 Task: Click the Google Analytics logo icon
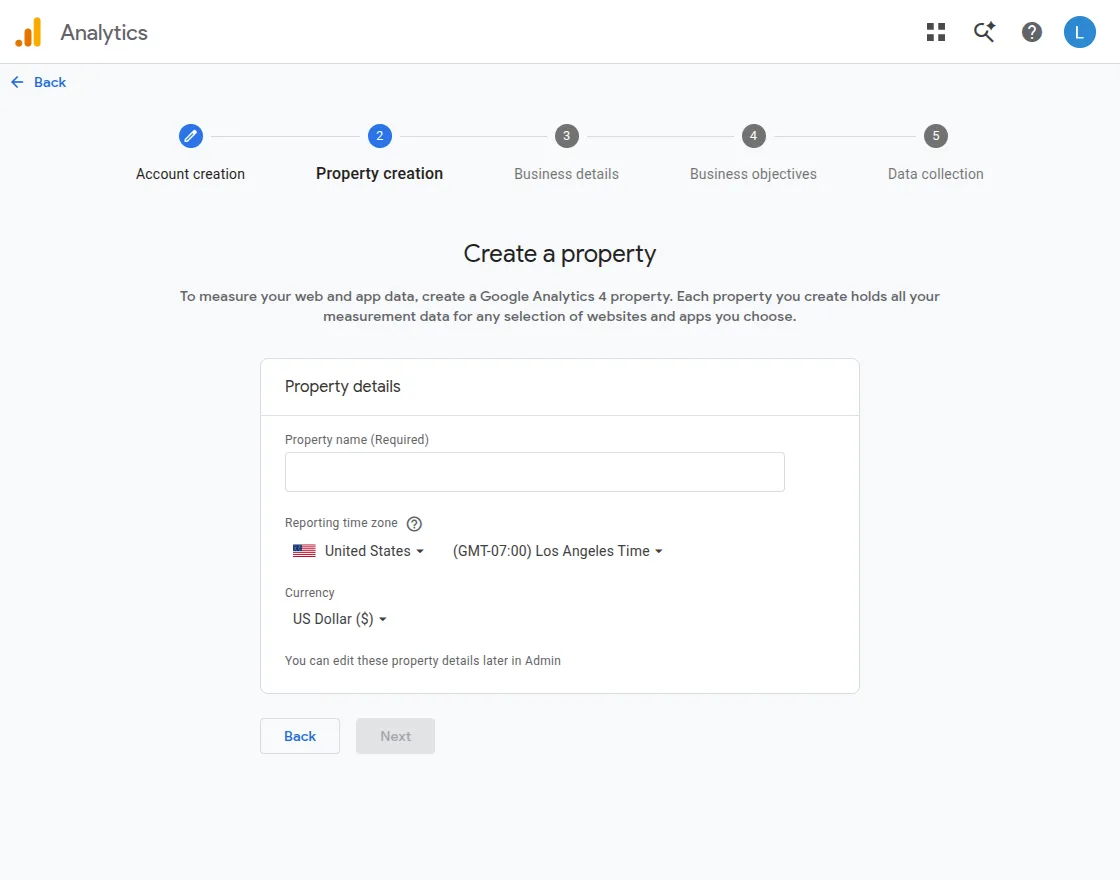29,32
